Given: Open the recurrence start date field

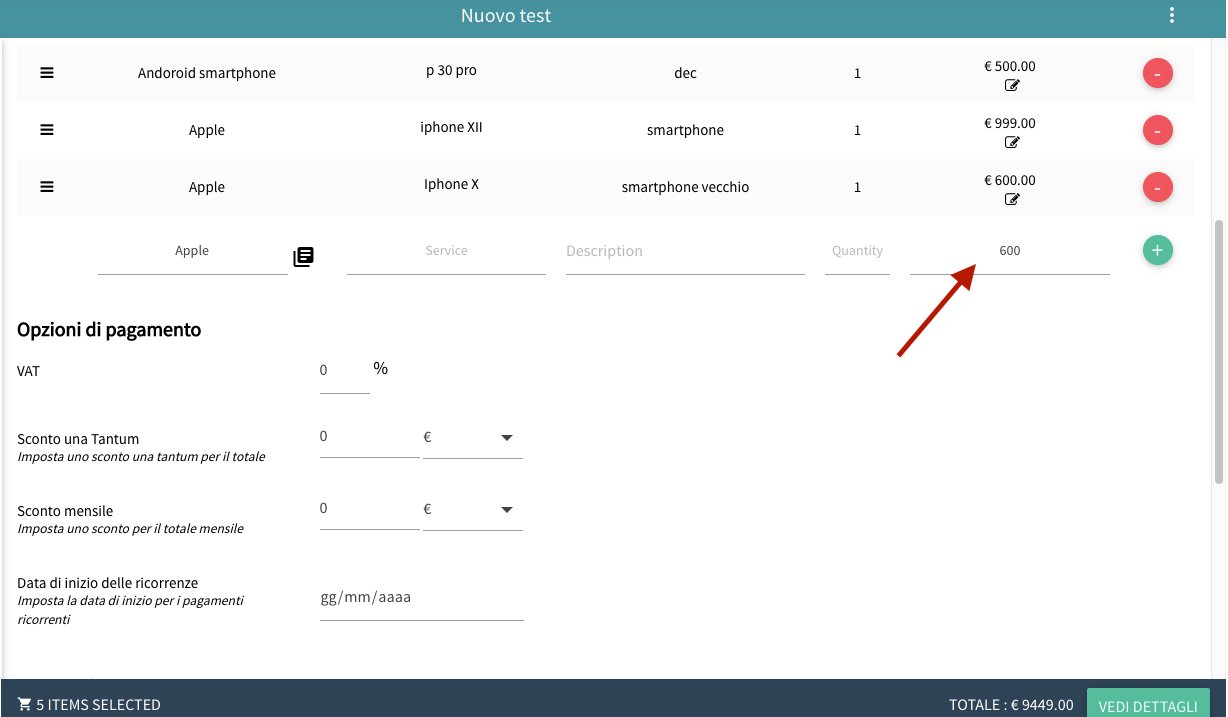Looking at the screenshot, I should pyautogui.click(x=421, y=598).
